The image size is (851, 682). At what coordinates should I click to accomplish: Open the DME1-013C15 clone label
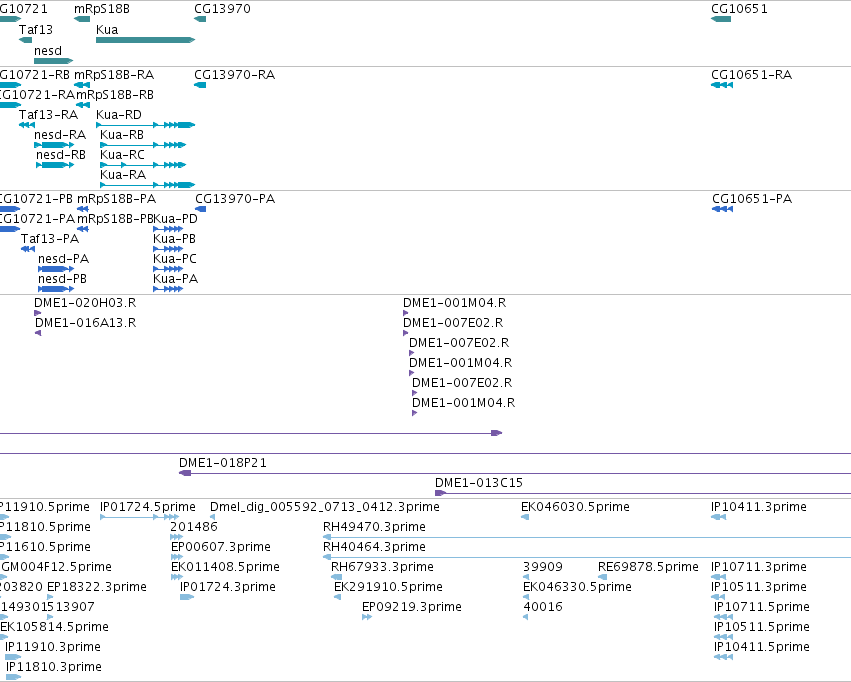tap(479, 483)
